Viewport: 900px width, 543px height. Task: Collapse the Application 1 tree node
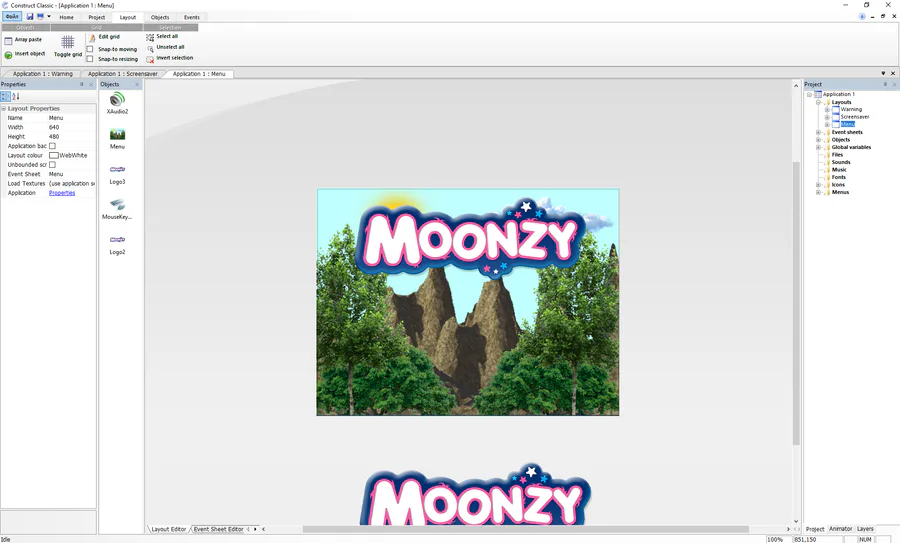[809, 95]
